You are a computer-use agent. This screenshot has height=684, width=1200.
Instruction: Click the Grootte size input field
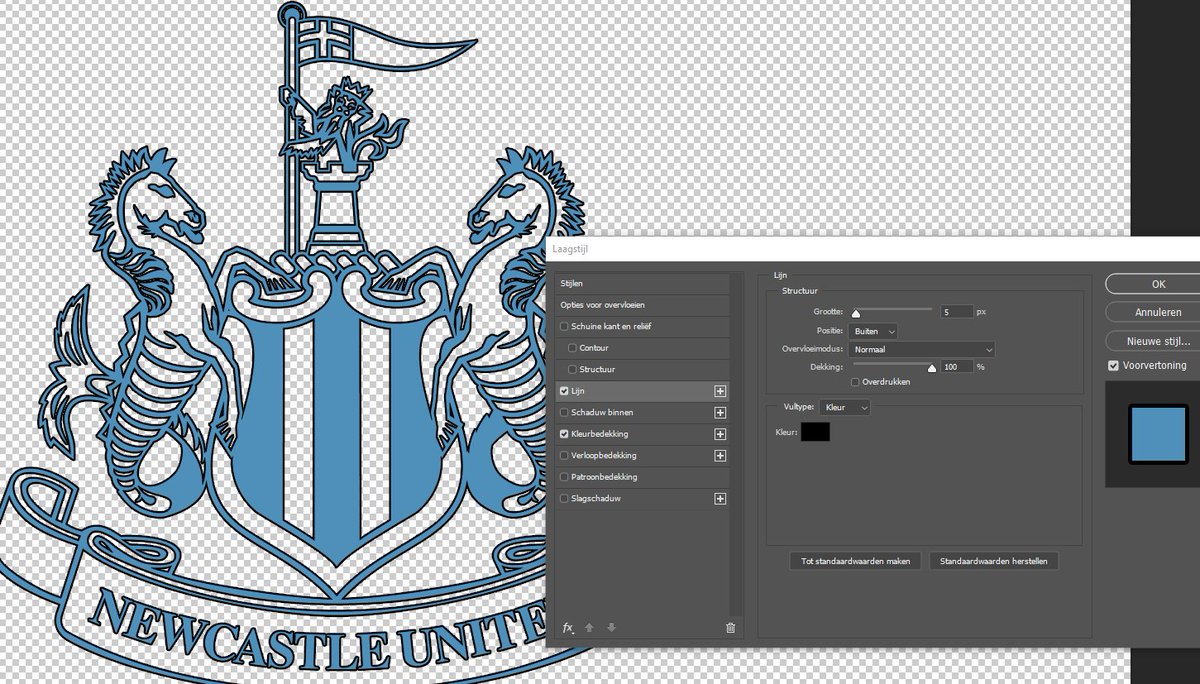click(956, 312)
